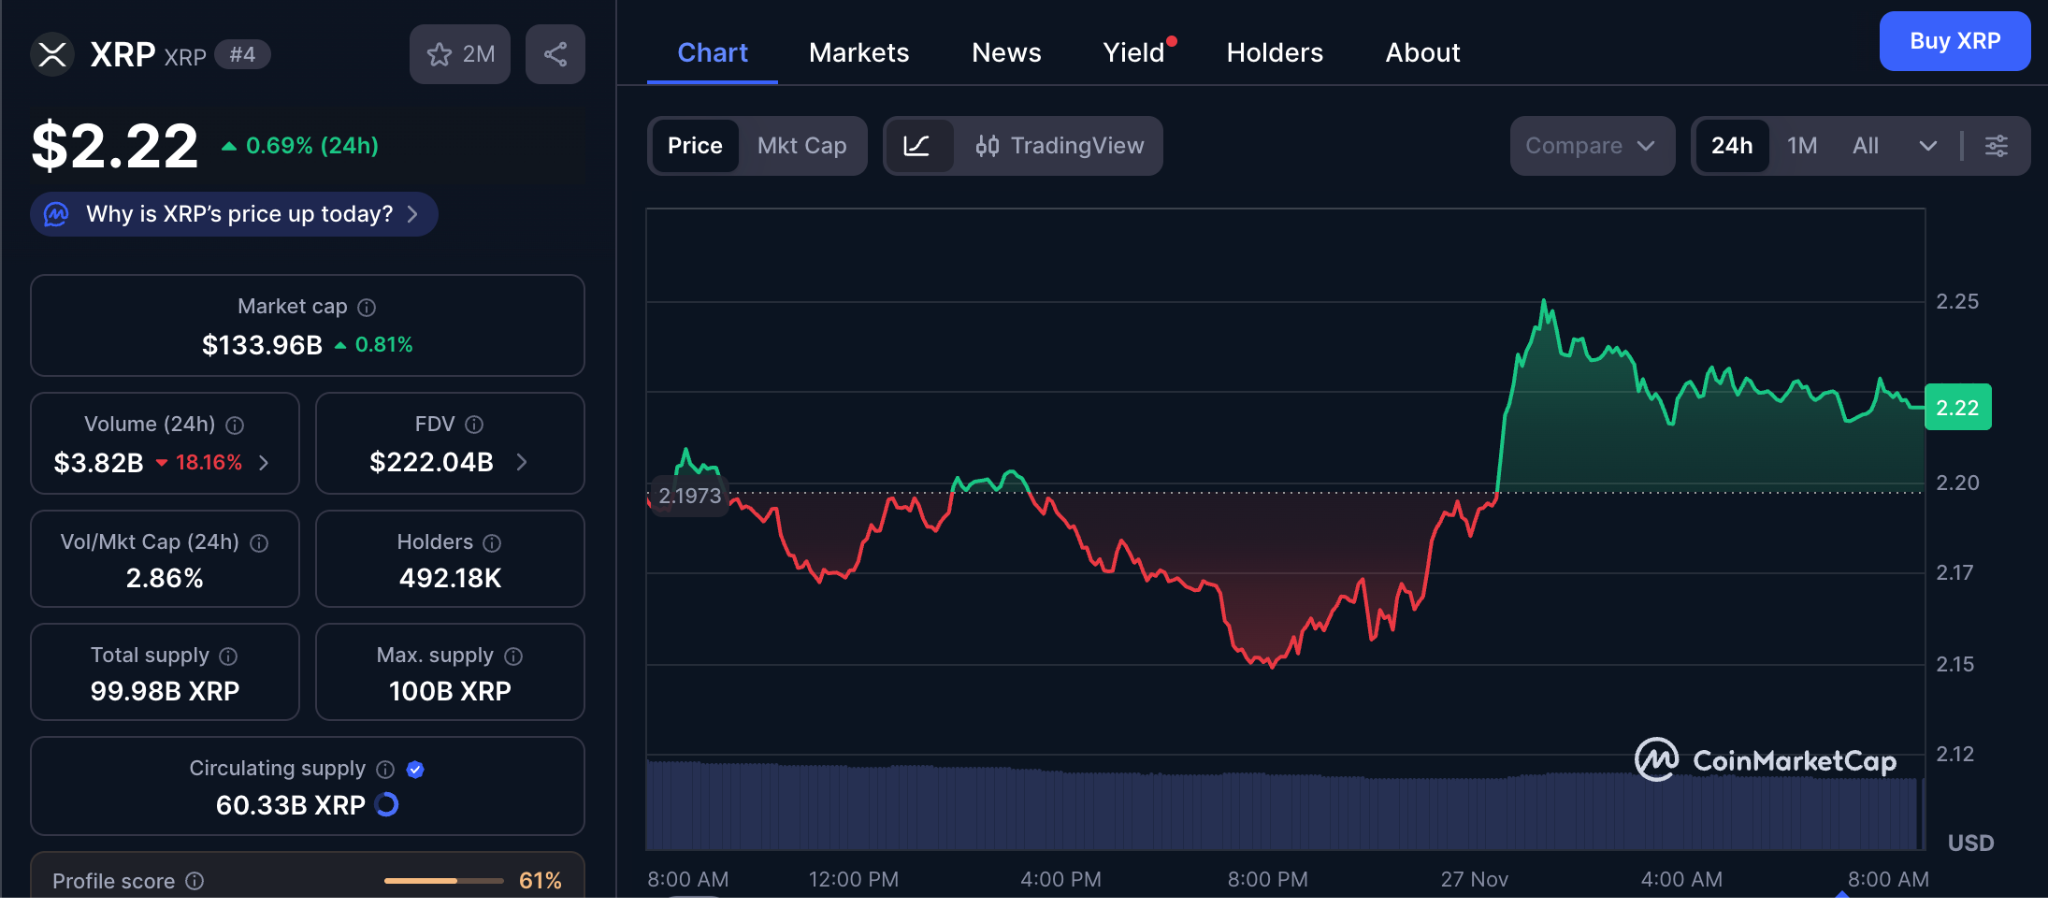Click the share icon button
This screenshot has width=2048, height=898.
click(x=555, y=54)
